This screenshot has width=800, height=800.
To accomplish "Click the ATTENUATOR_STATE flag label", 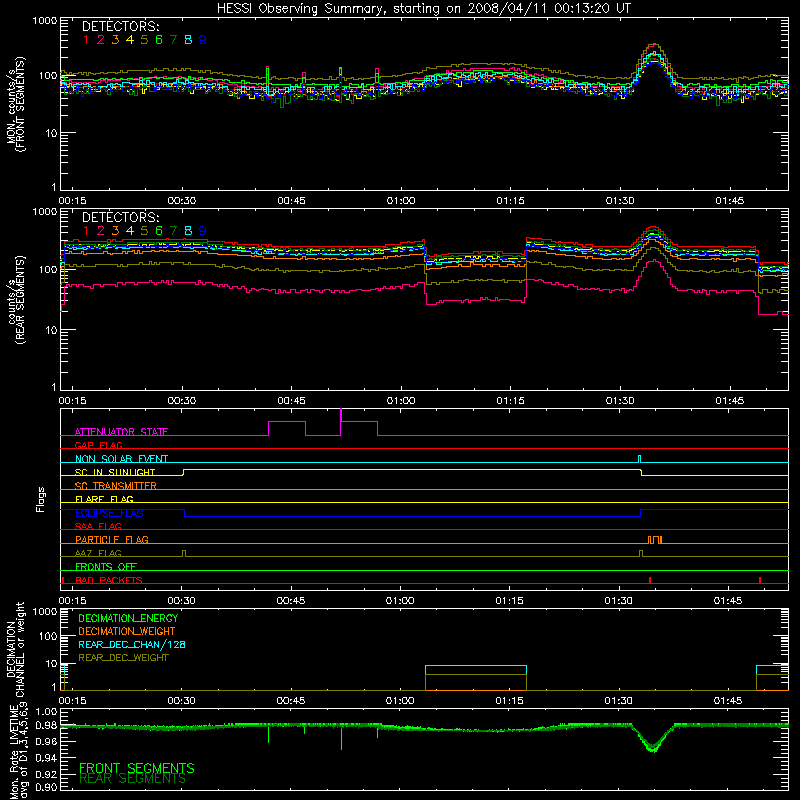I will pos(121,432).
